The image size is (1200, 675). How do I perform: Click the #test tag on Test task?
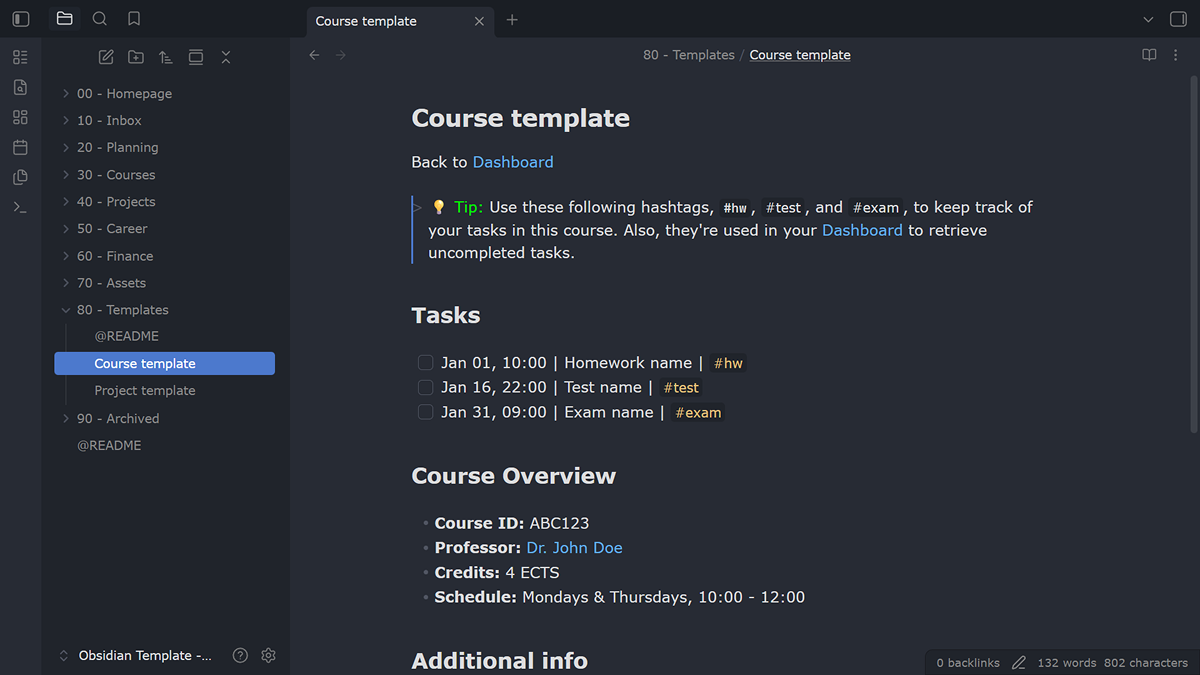point(680,388)
